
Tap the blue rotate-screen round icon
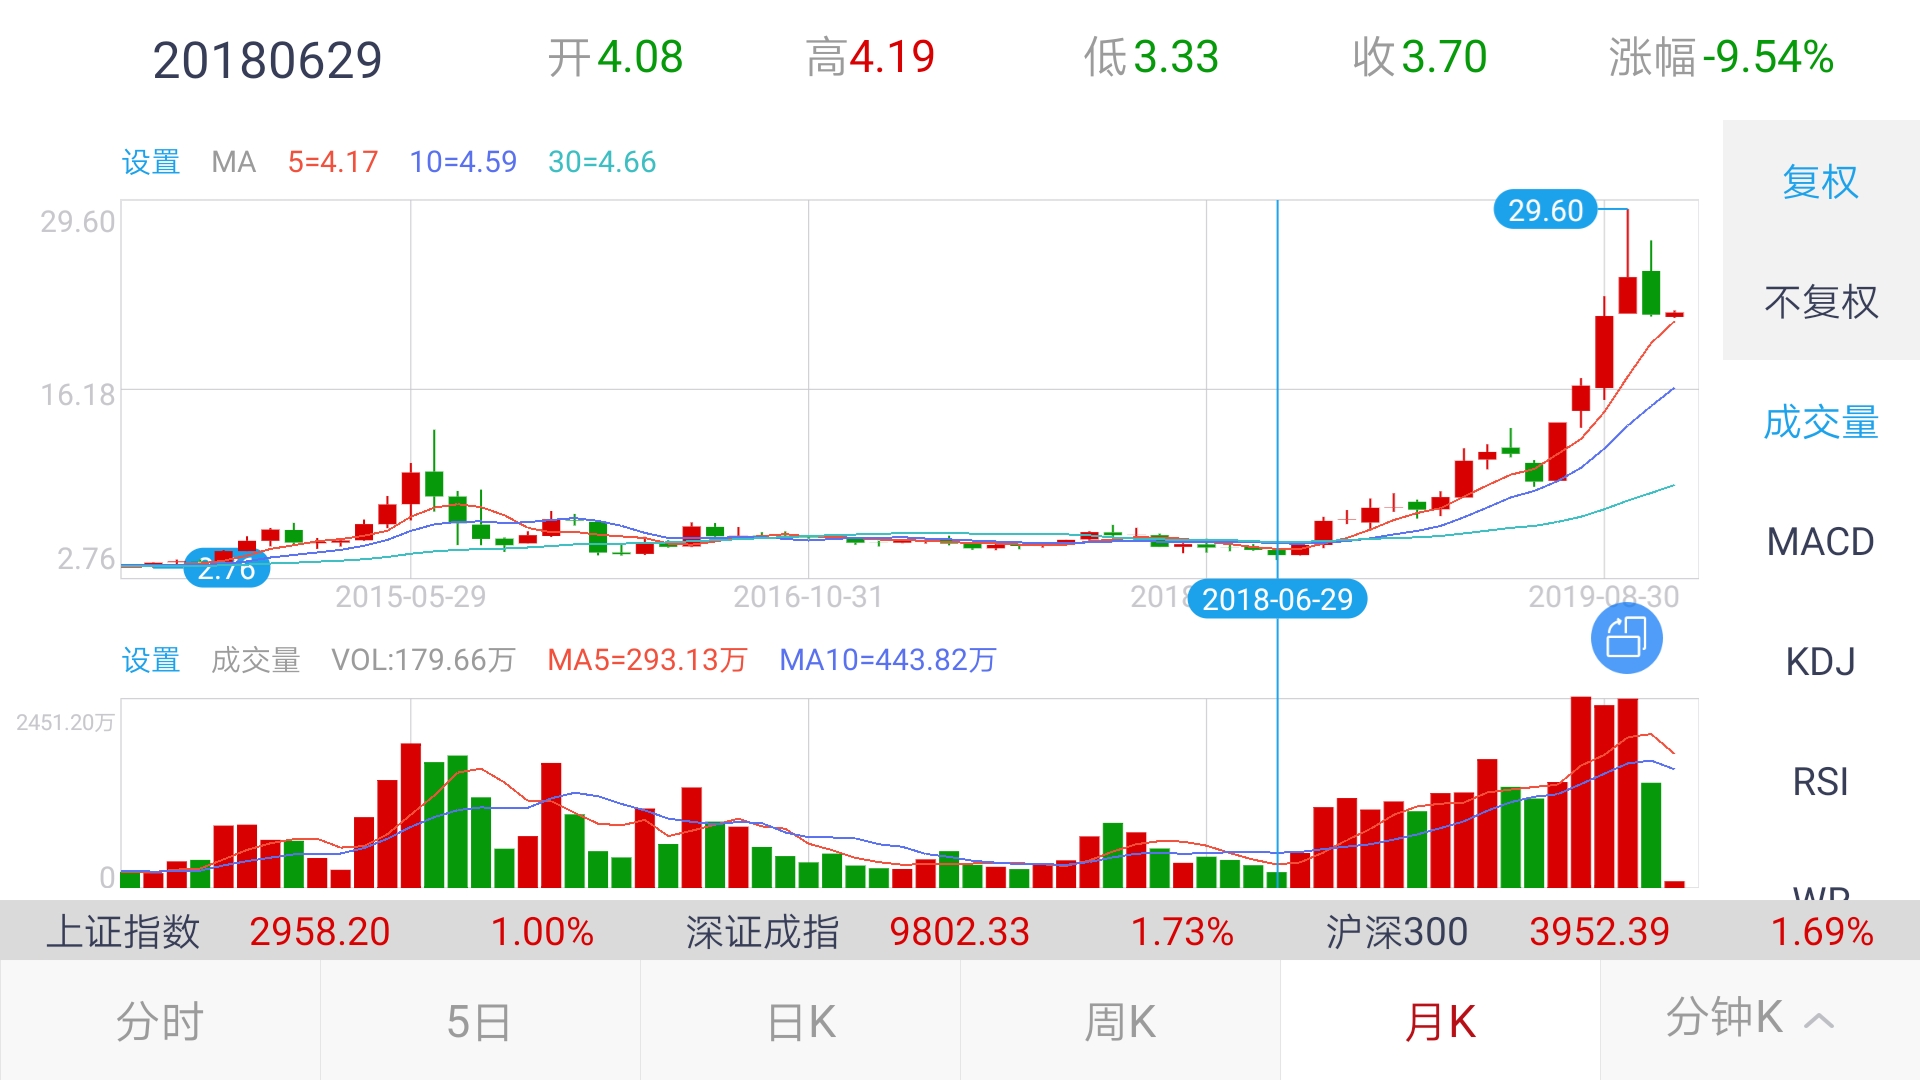point(1626,638)
